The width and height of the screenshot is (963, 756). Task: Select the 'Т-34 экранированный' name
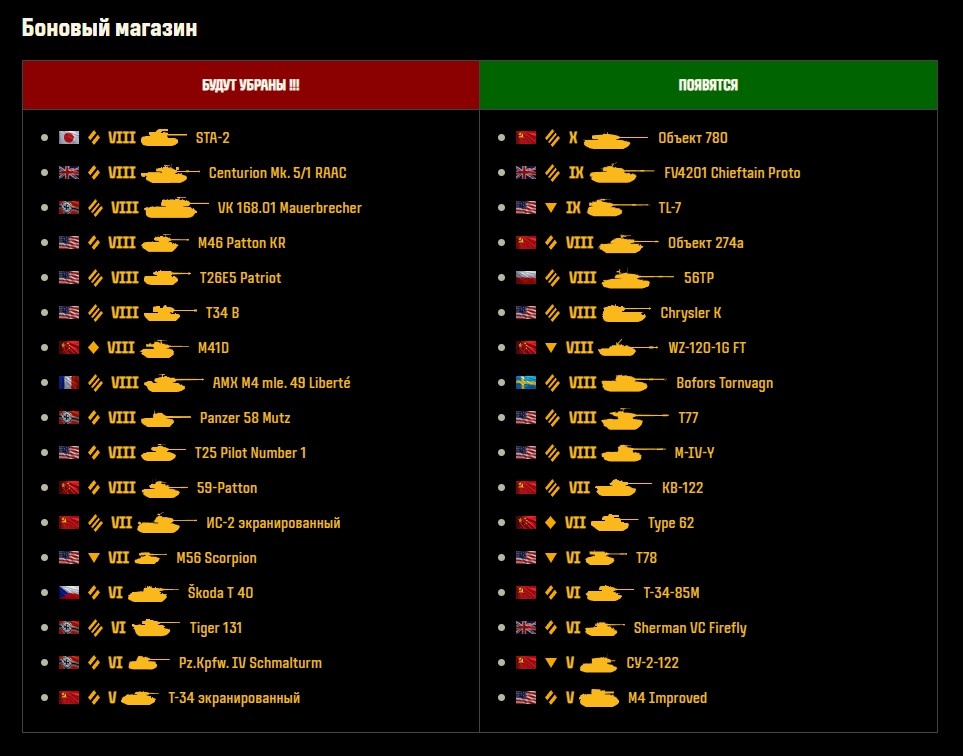(x=234, y=698)
